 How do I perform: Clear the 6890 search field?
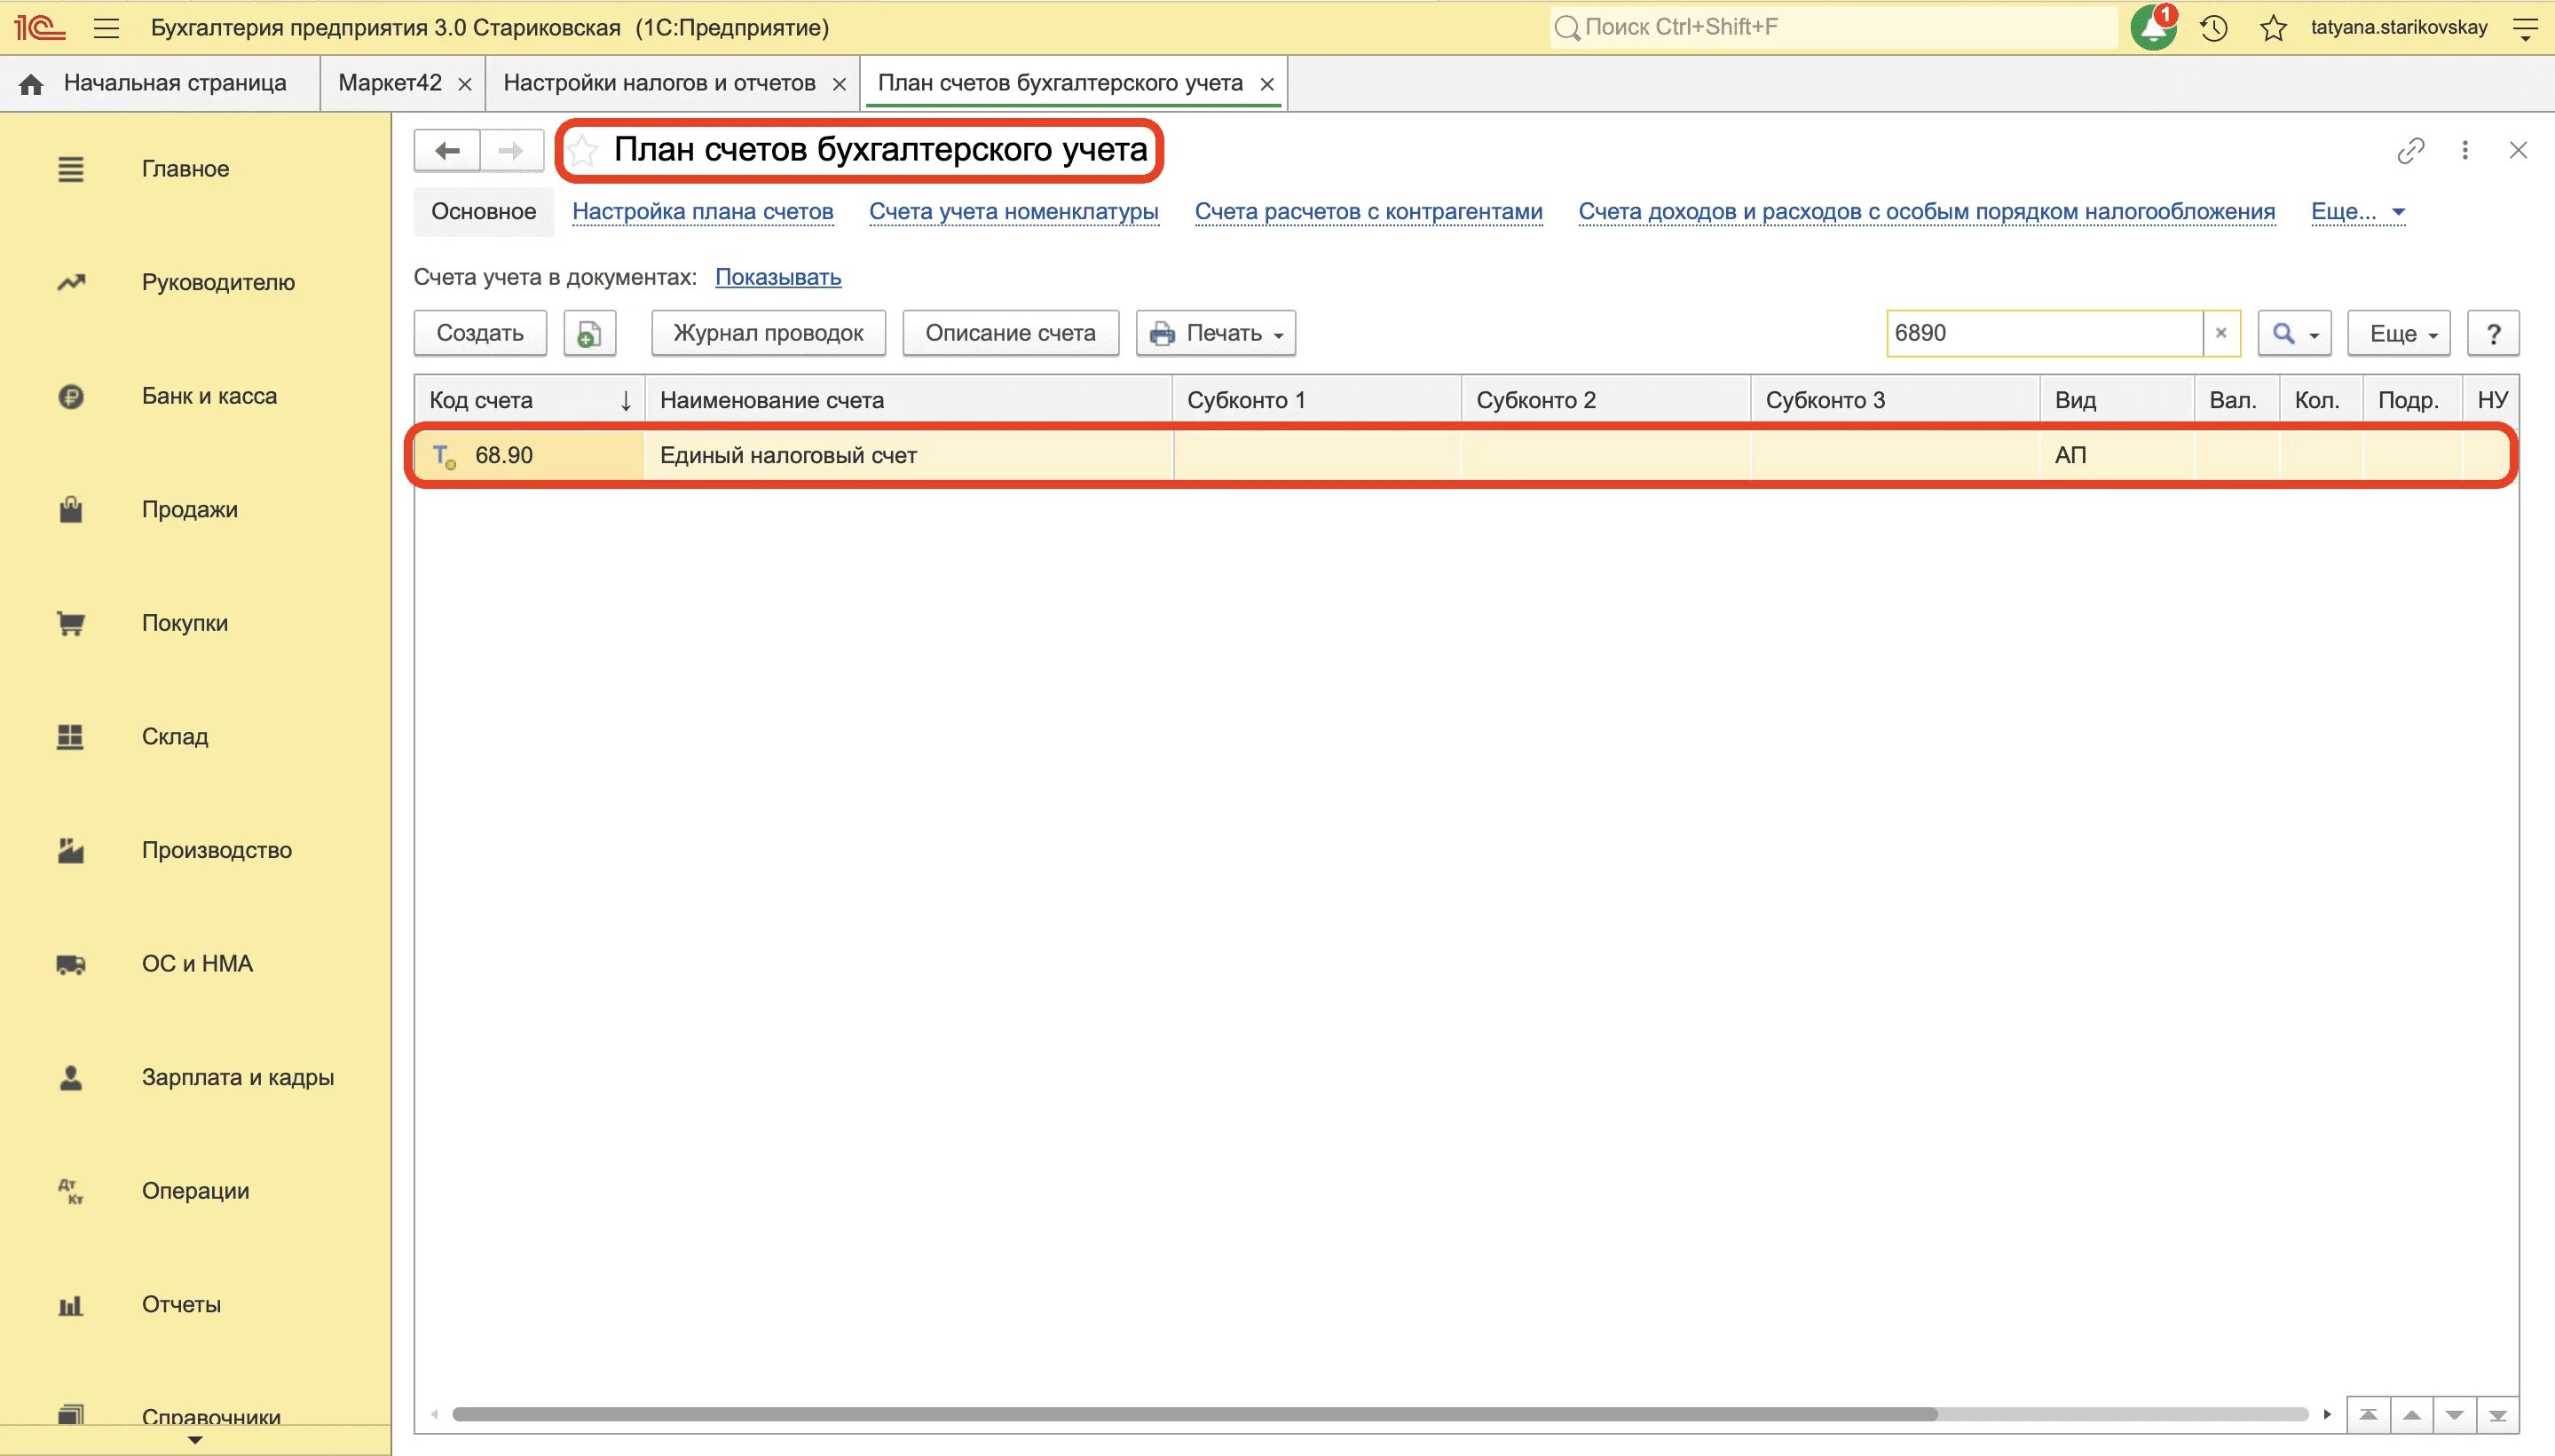click(x=2221, y=333)
